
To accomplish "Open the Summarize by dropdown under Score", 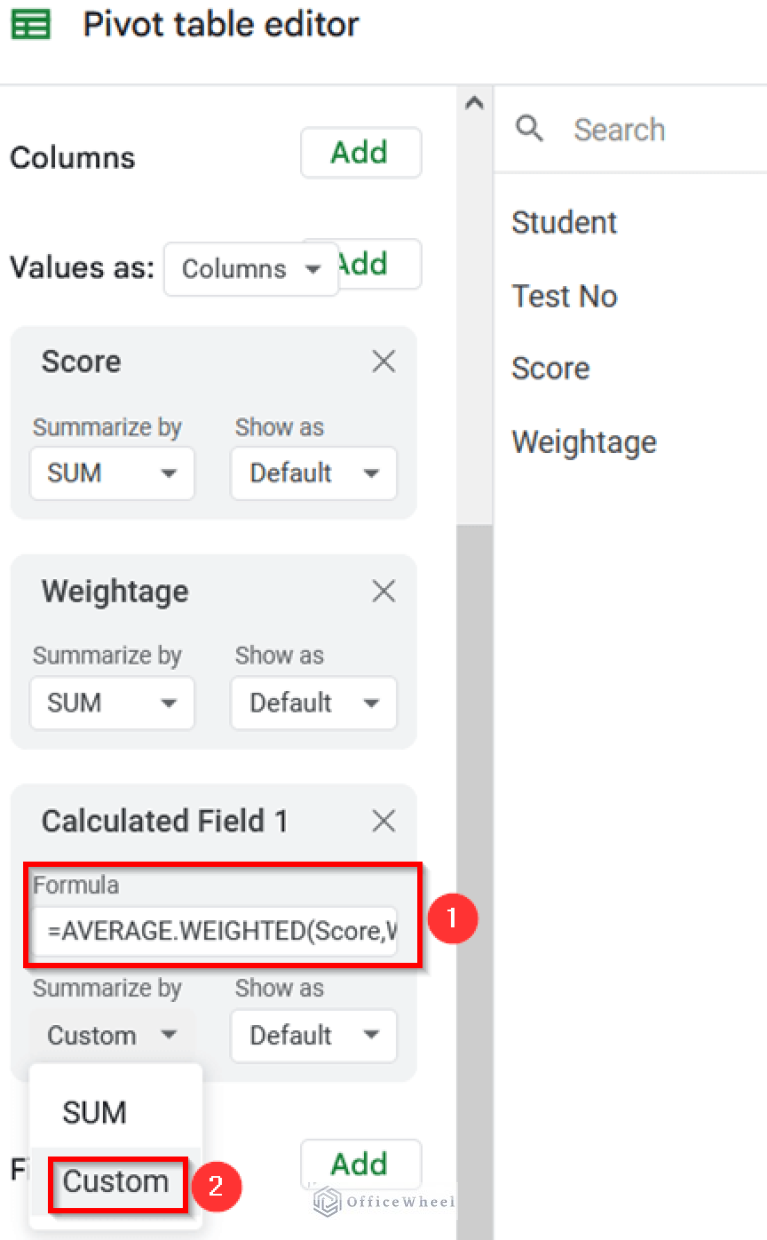I will coord(111,473).
